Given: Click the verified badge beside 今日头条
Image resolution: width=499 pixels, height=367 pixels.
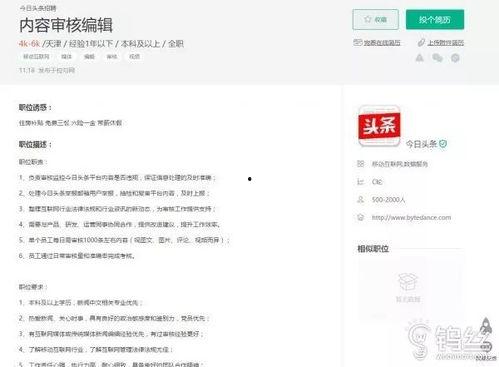Looking at the screenshot, I should 443,144.
